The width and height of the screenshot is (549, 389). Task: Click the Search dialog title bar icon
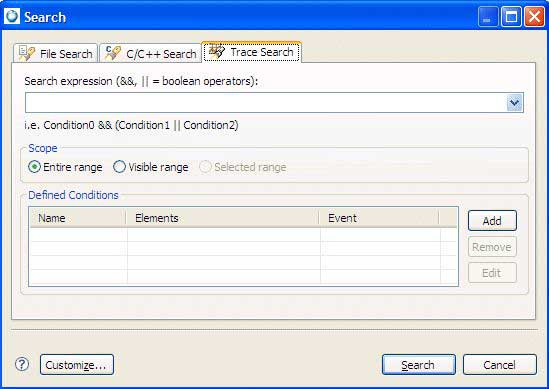point(12,16)
